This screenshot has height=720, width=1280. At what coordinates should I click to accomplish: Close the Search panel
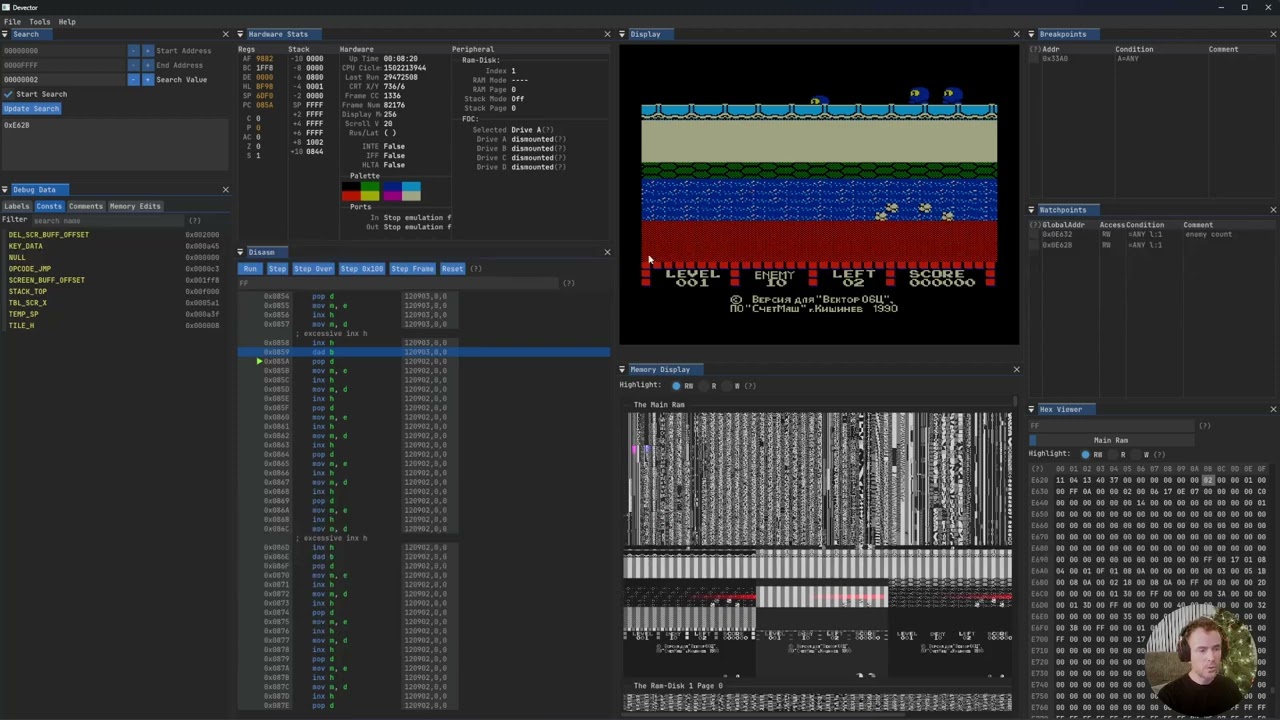pos(225,34)
